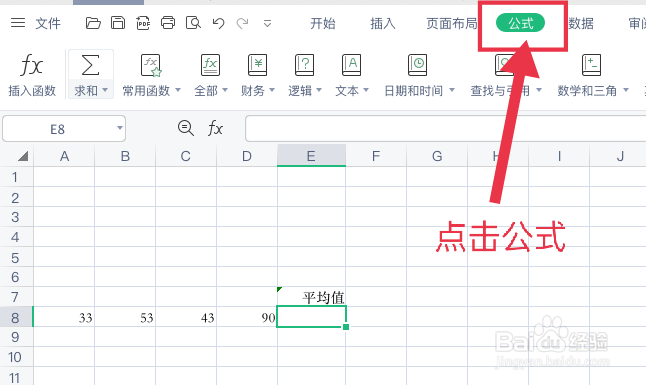The image size is (646, 385).
Task: Select row 10 header
Action: (x=16, y=357)
